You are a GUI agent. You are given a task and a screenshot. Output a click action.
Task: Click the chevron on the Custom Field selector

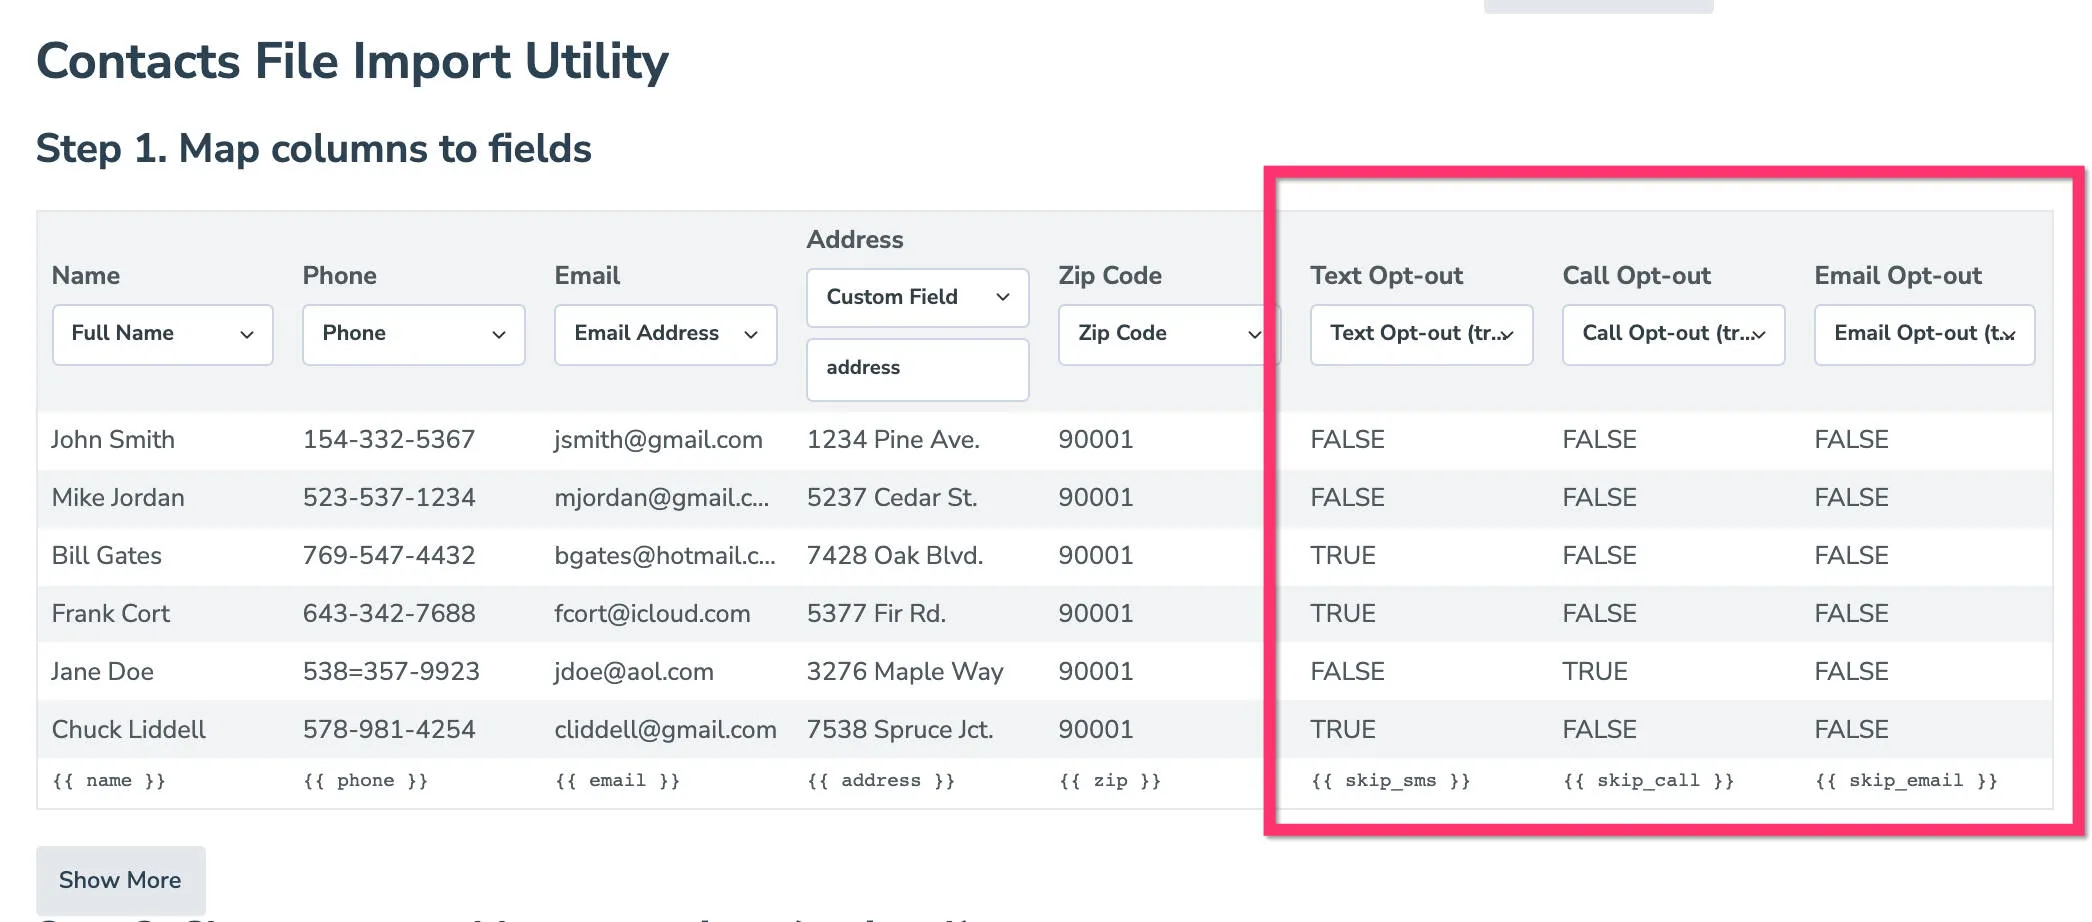pyautogui.click(x=1003, y=297)
